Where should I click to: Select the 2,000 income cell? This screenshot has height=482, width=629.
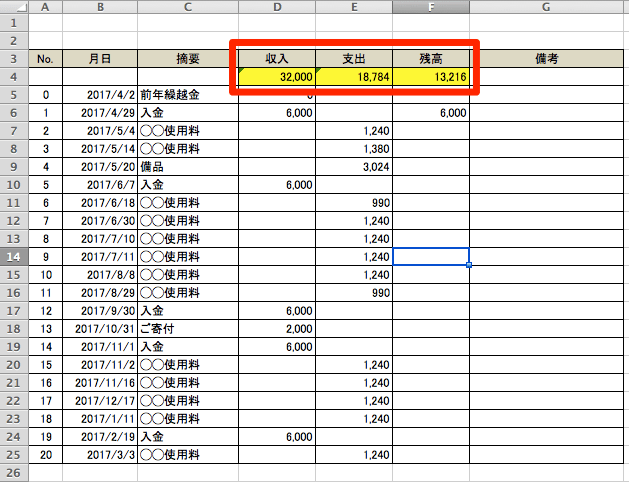(x=278, y=329)
